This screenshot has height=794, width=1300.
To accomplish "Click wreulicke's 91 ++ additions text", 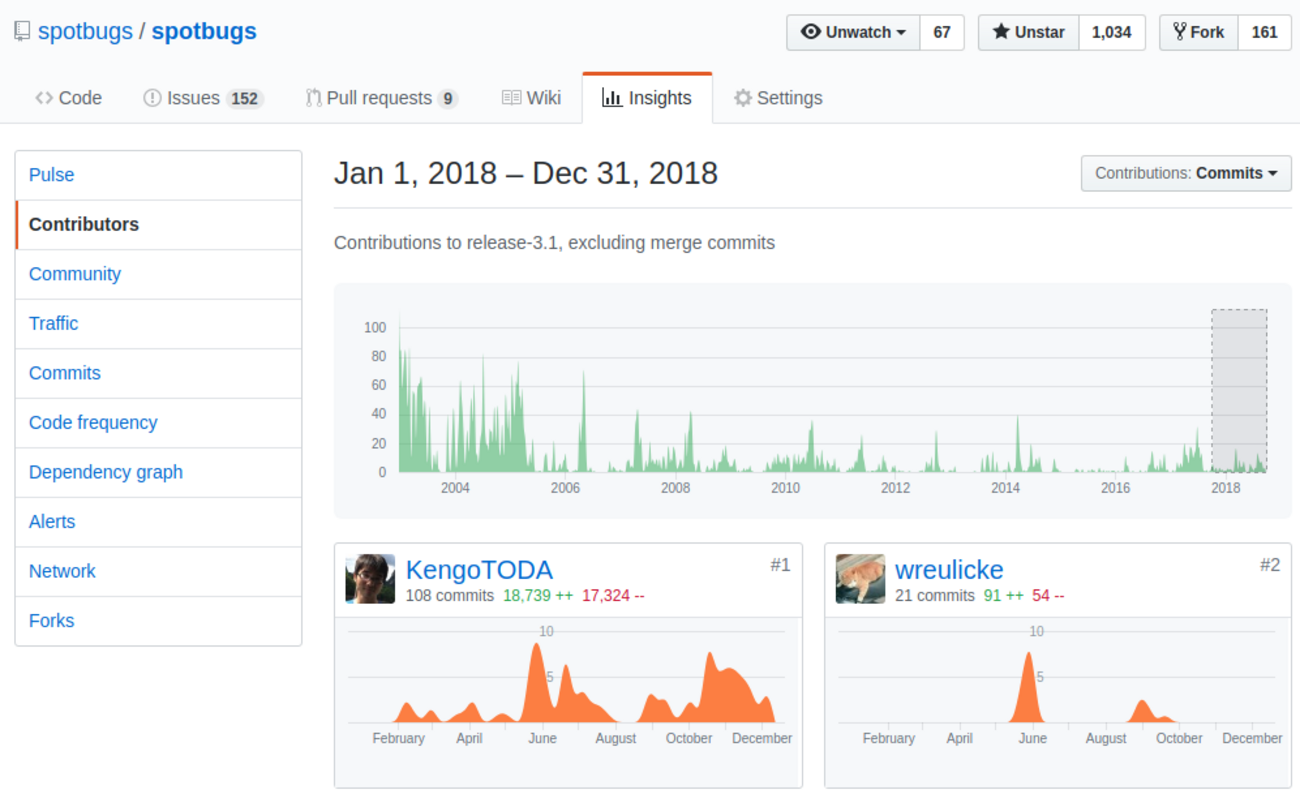I will [x=1003, y=596].
